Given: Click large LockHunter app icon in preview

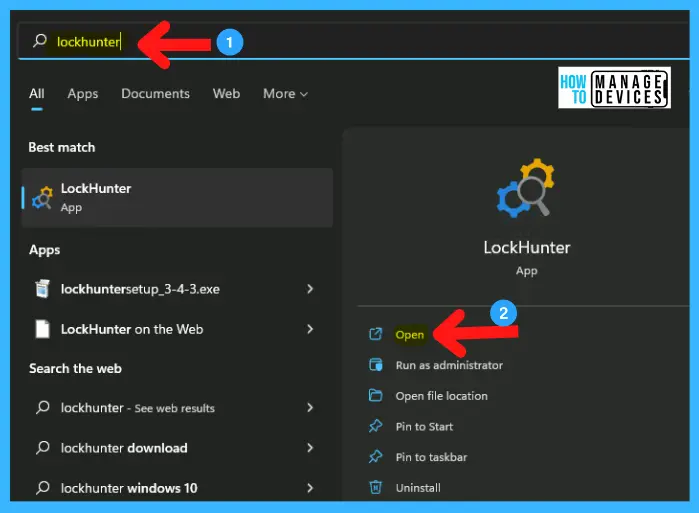Looking at the screenshot, I should [526, 187].
